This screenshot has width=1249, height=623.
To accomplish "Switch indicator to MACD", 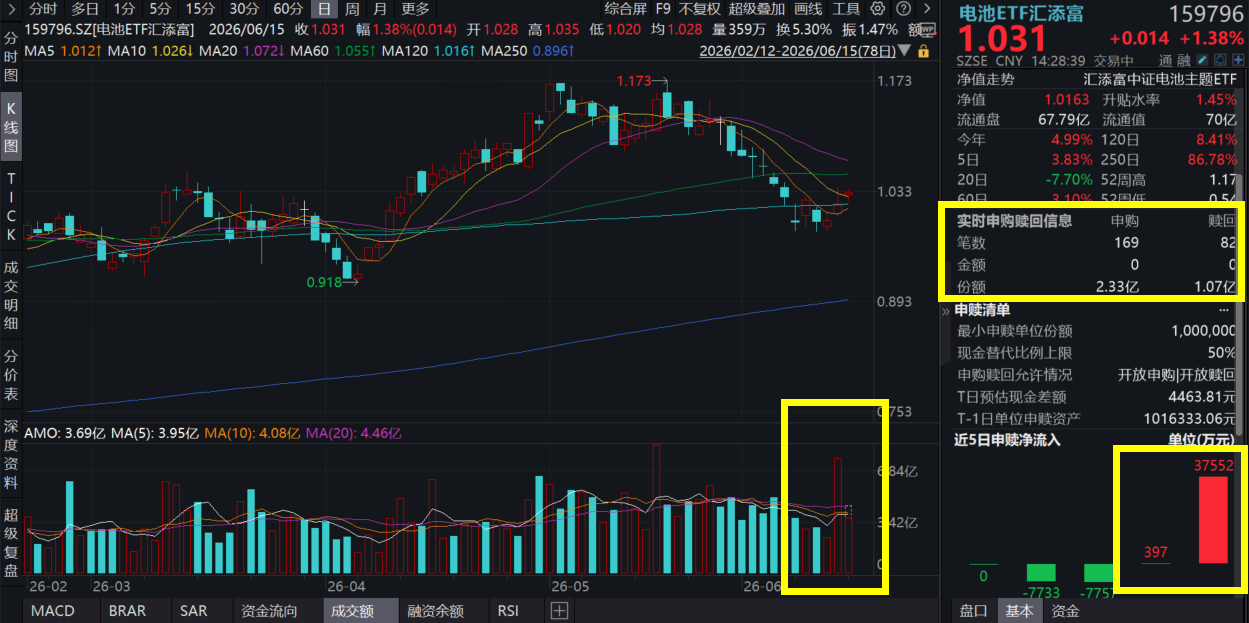I will click(53, 610).
